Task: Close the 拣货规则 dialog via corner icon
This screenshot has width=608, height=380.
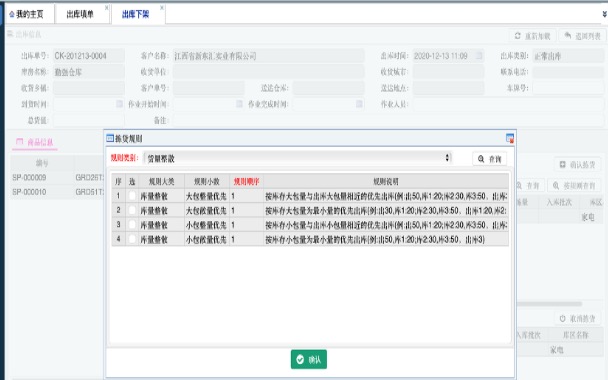Action: 510,138
